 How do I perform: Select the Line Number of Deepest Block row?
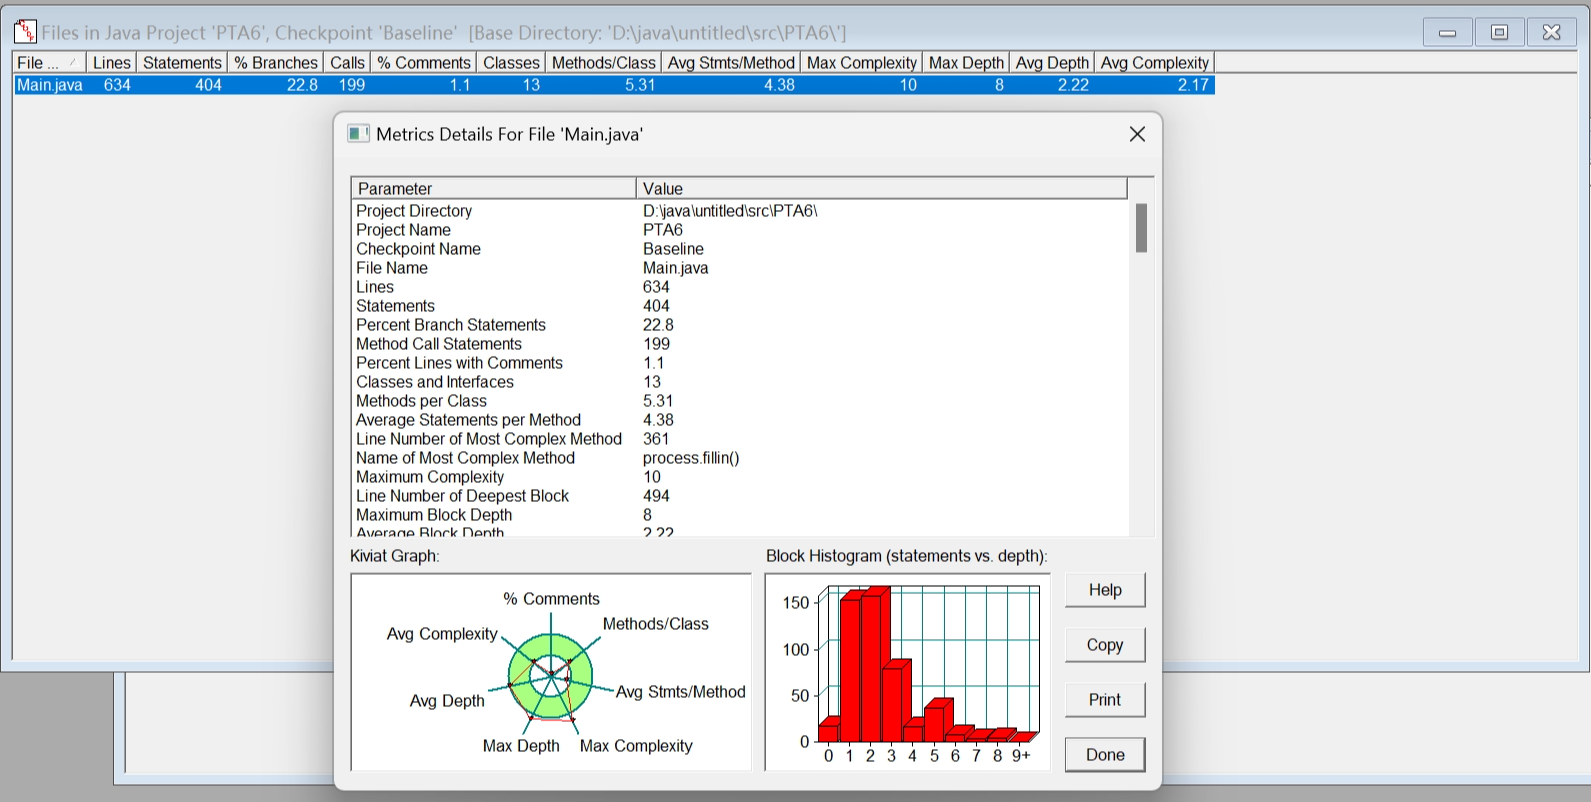741,496
